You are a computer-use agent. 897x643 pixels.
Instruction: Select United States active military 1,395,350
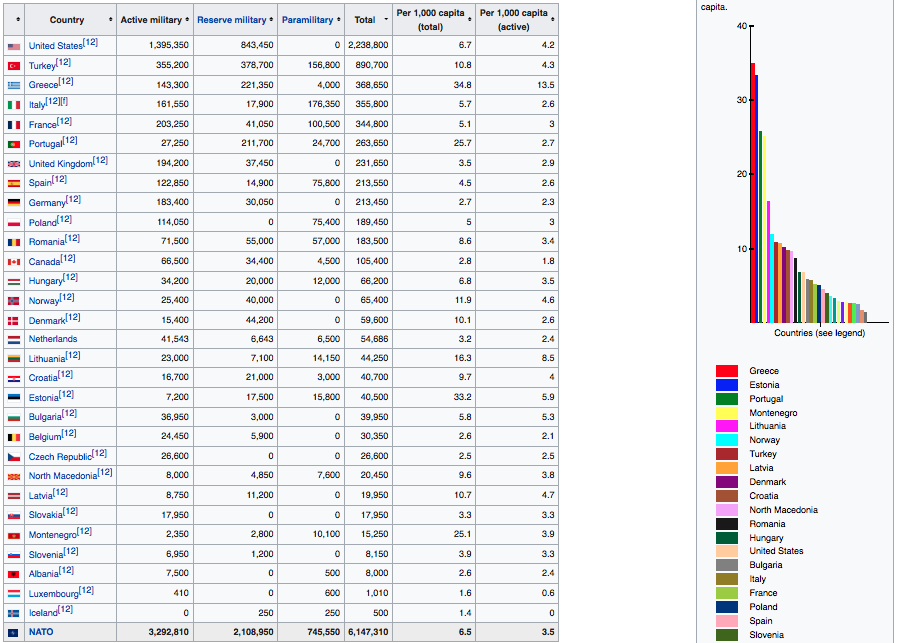(168, 45)
